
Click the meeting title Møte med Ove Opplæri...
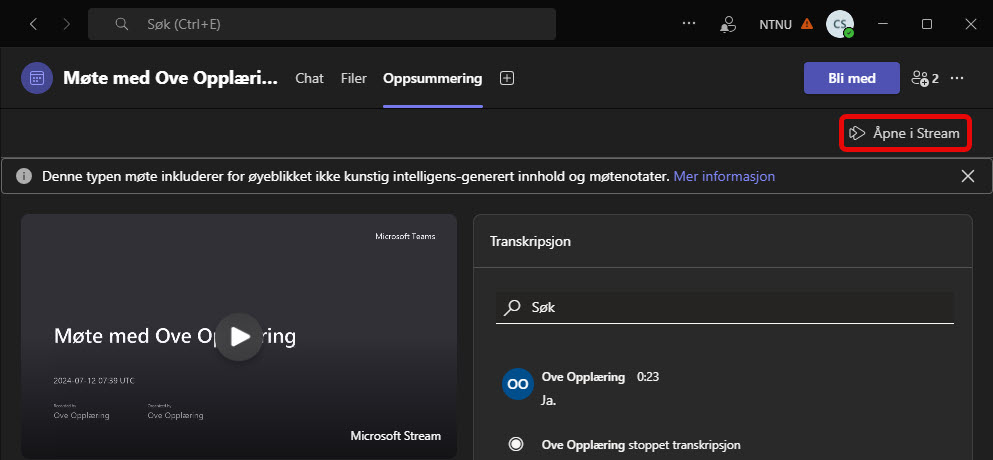pos(170,79)
